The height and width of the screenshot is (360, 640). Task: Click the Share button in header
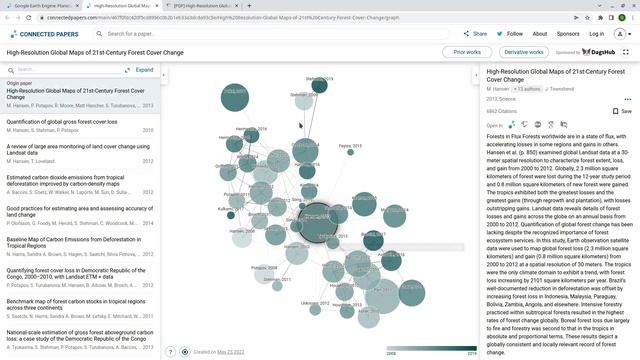(475, 34)
